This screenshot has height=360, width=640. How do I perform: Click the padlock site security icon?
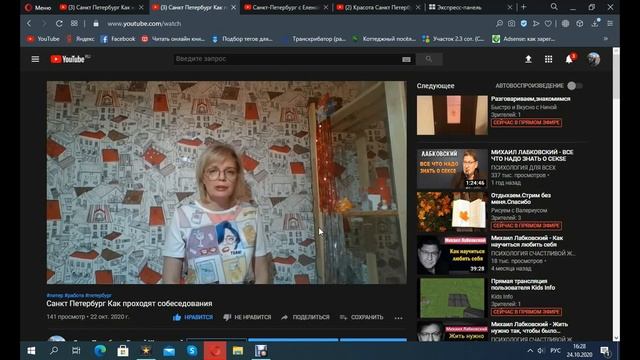click(96, 24)
